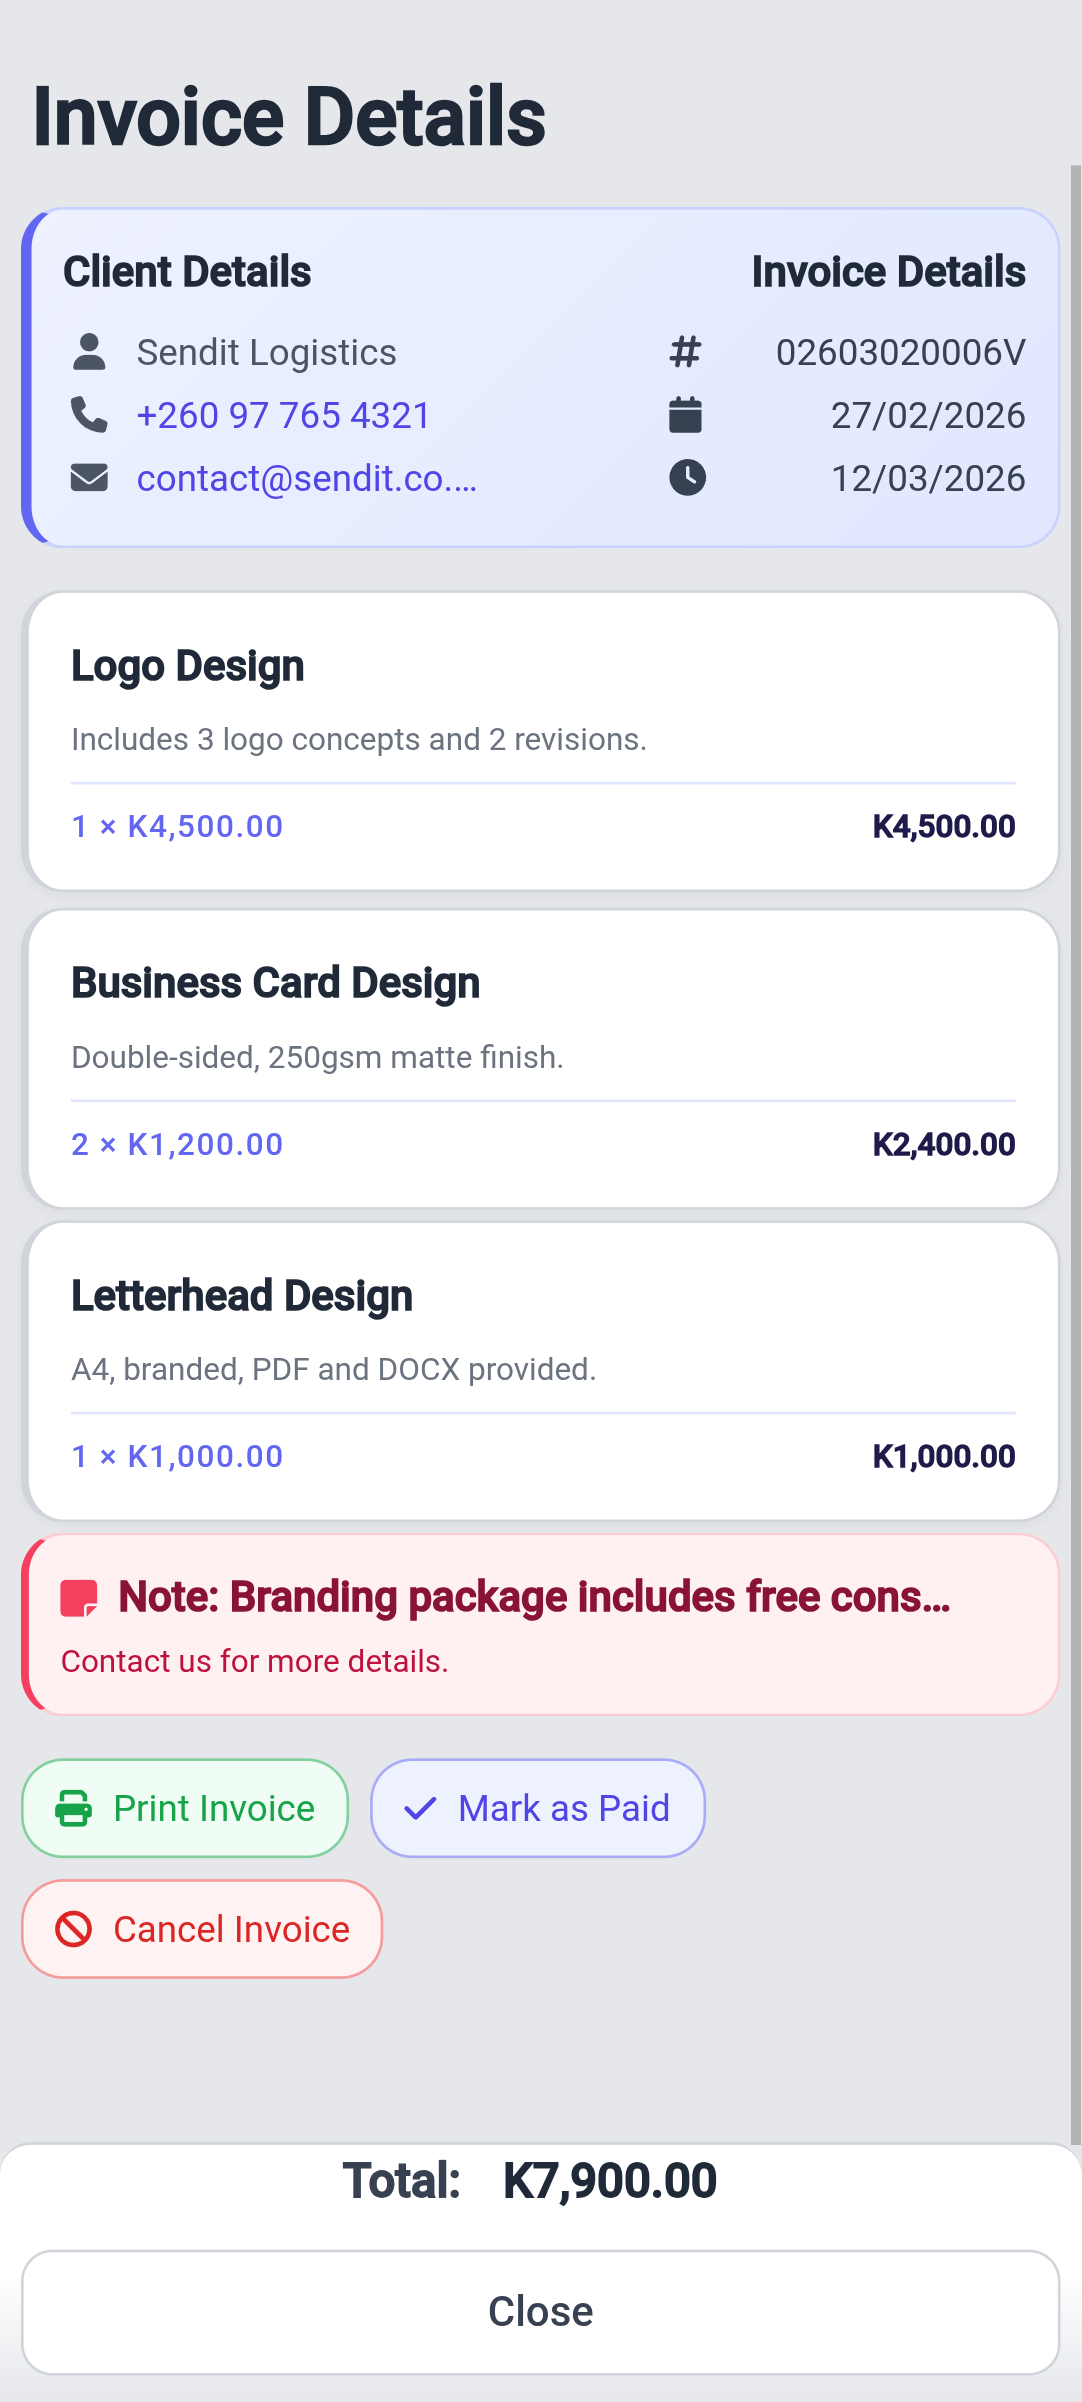Viewport: 1082px width, 2402px height.
Task: Click the vertical scrollbar on the right
Action: coord(1075,1150)
